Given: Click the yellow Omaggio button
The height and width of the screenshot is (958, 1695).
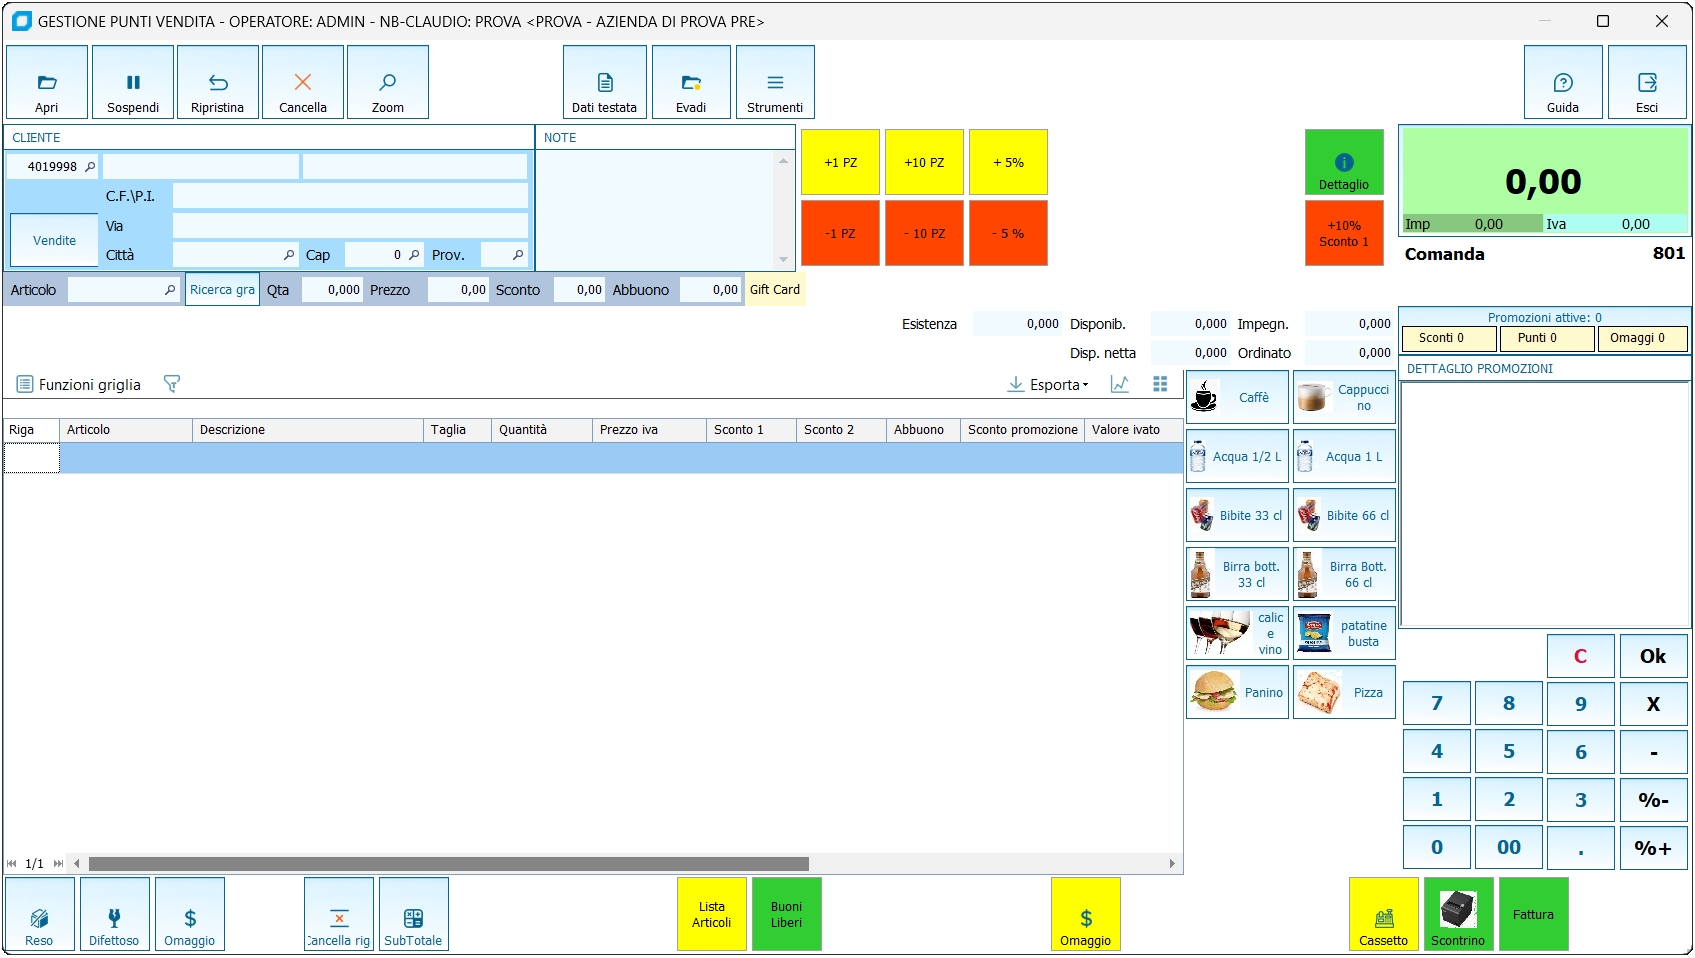Looking at the screenshot, I should click(1086, 914).
